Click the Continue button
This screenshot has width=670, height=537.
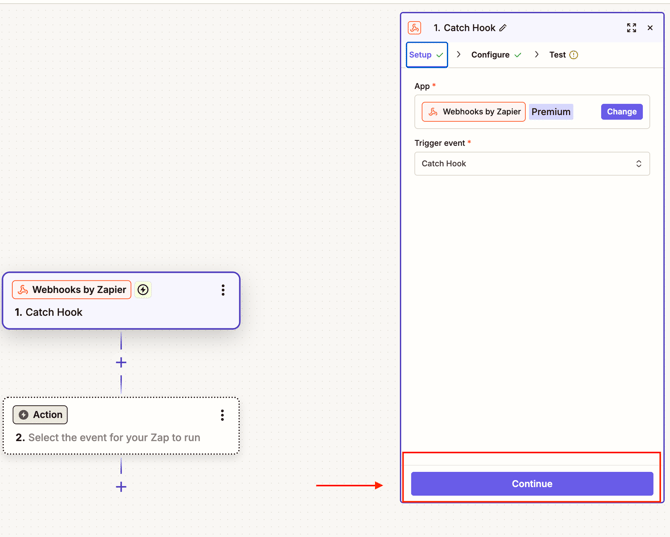coord(532,484)
